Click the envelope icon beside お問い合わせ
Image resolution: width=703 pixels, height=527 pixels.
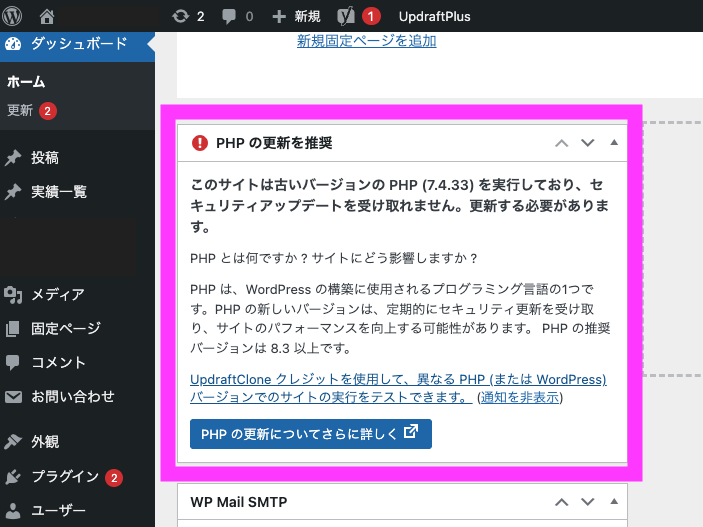coord(13,397)
